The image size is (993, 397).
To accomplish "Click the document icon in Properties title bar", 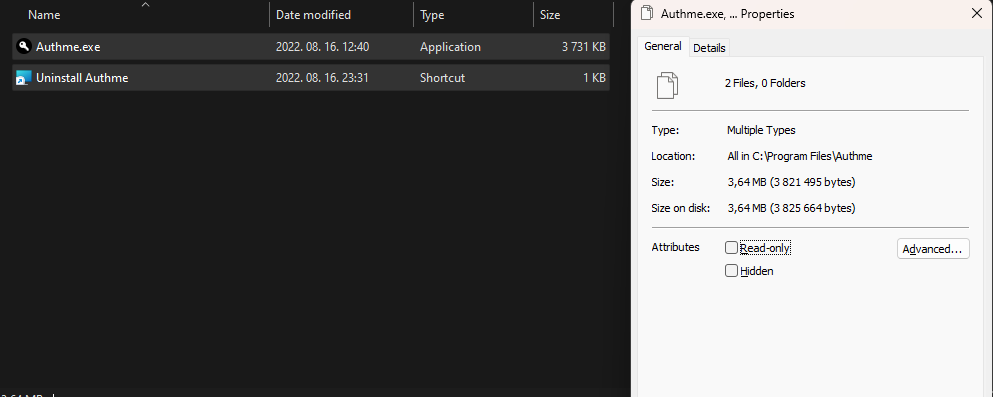I will [x=647, y=13].
